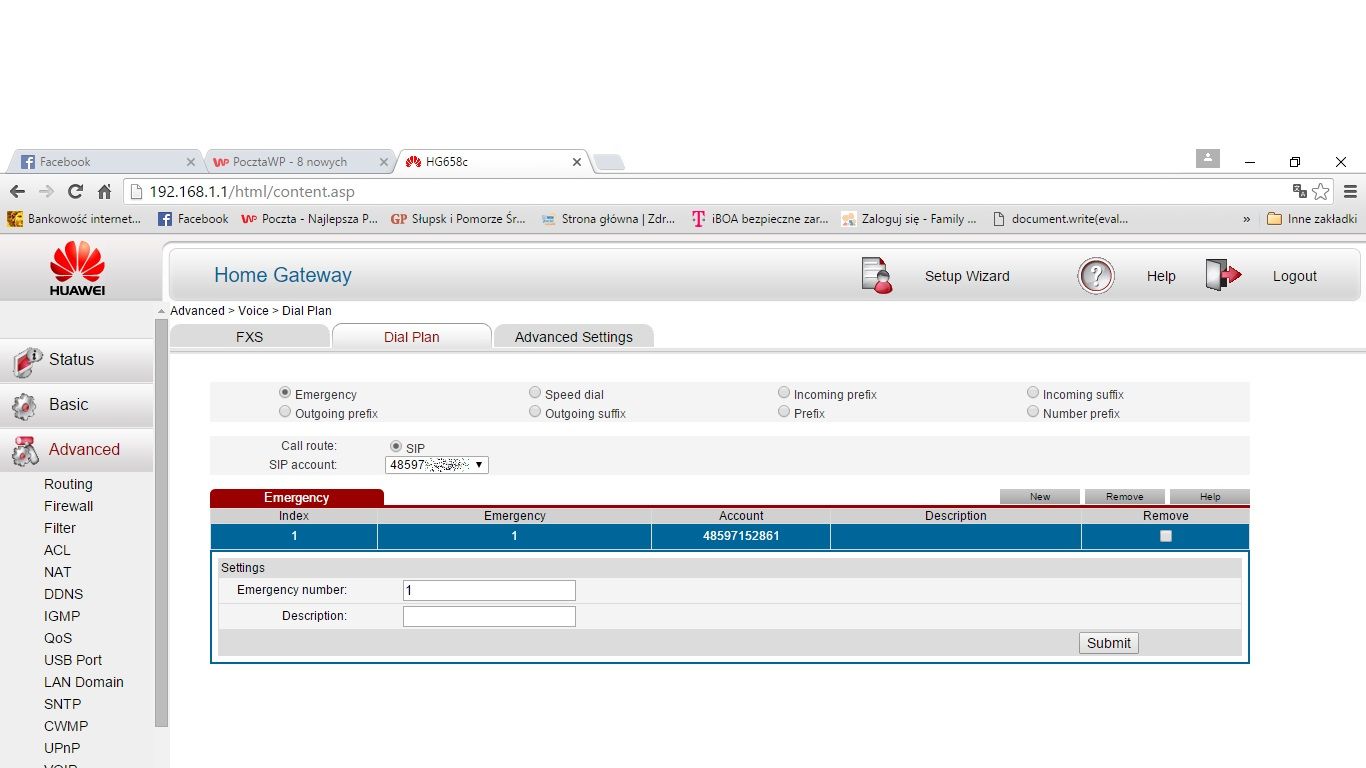Switch to the FXS tab
The height and width of the screenshot is (768, 1366).
tap(249, 337)
